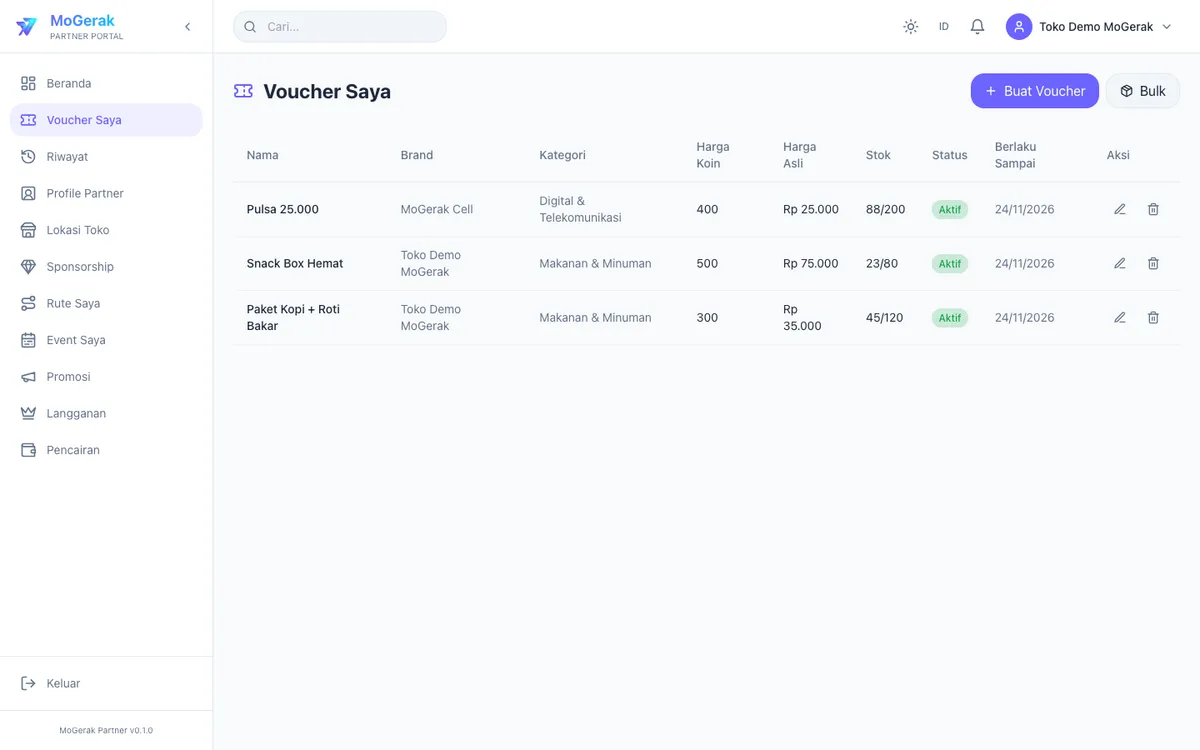1200x750 pixels.
Task: Click the Sponsorship diamond icon
Action: tap(28, 267)
